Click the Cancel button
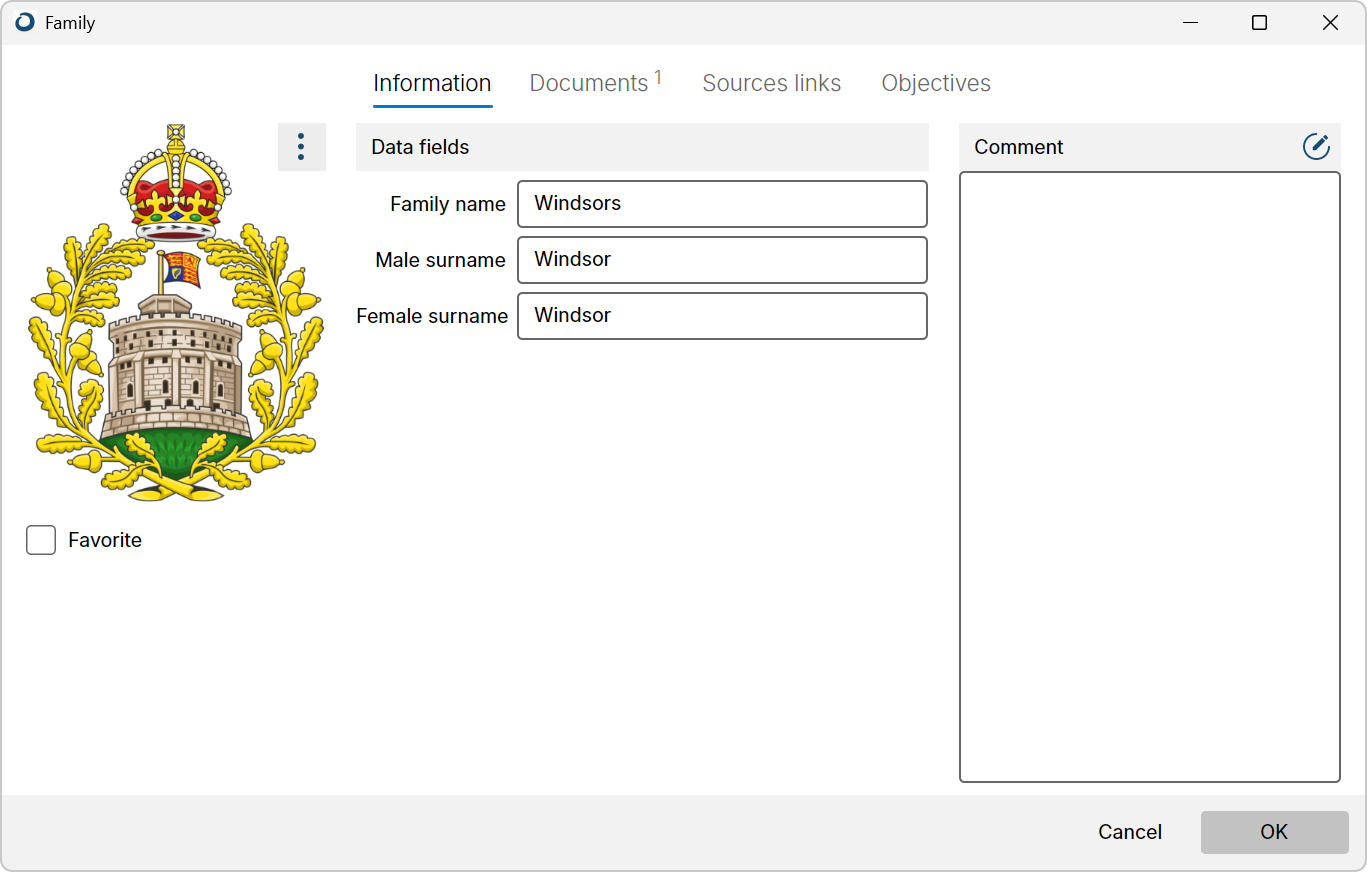Screen dimensions: 1367x872 [1130, 832]
